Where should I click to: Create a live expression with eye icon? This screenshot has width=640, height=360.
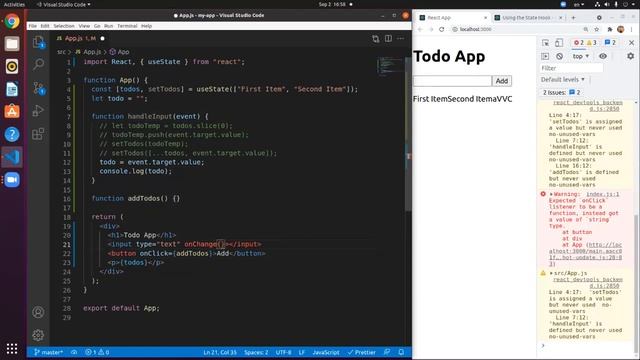603,56
